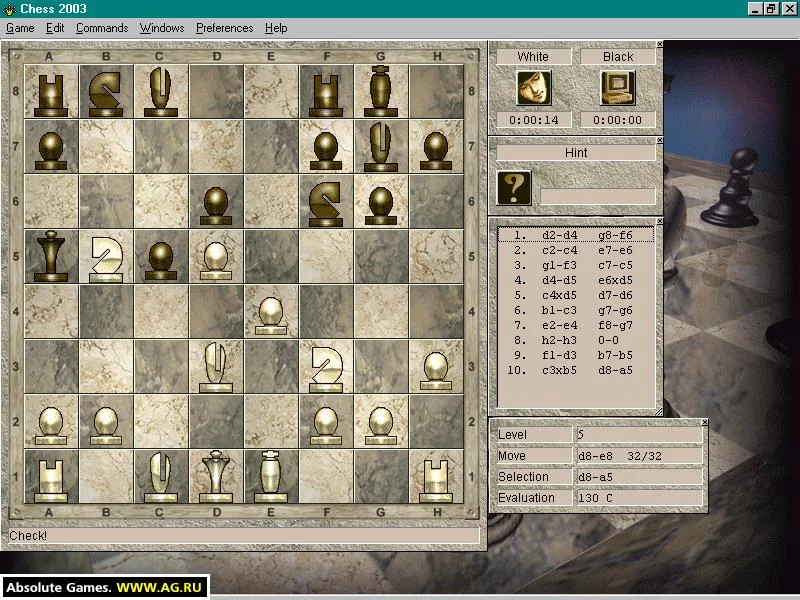
Task: Open the Edit menu
Action: click(x=55, y=28)
